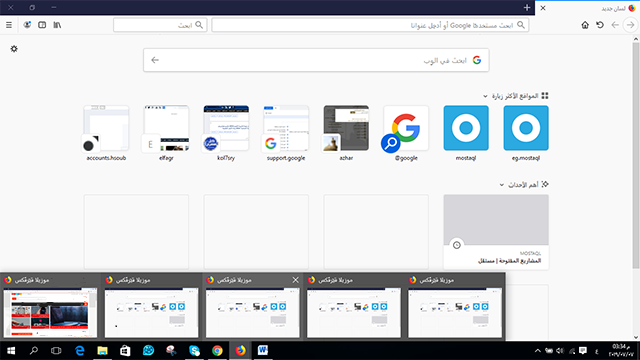Click the small ابحث search box
640x360 pixels.
(160, 25)
